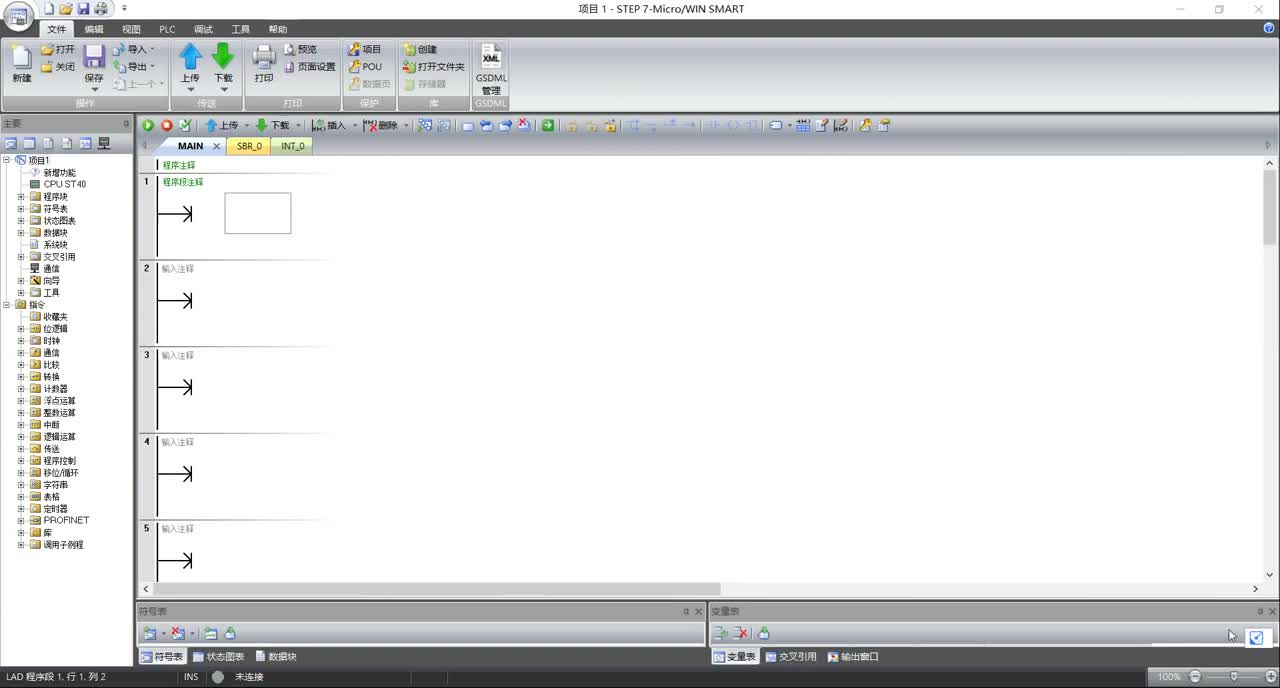This screenshot has height=688, width=1280.
Task: Click the quick access print icon
Action: click(100, 9)
